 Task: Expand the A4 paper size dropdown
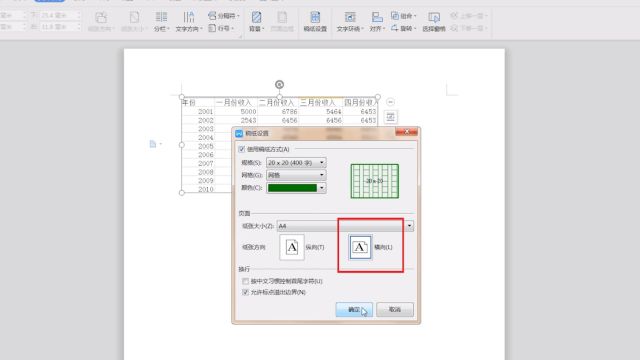pos(345,226)
